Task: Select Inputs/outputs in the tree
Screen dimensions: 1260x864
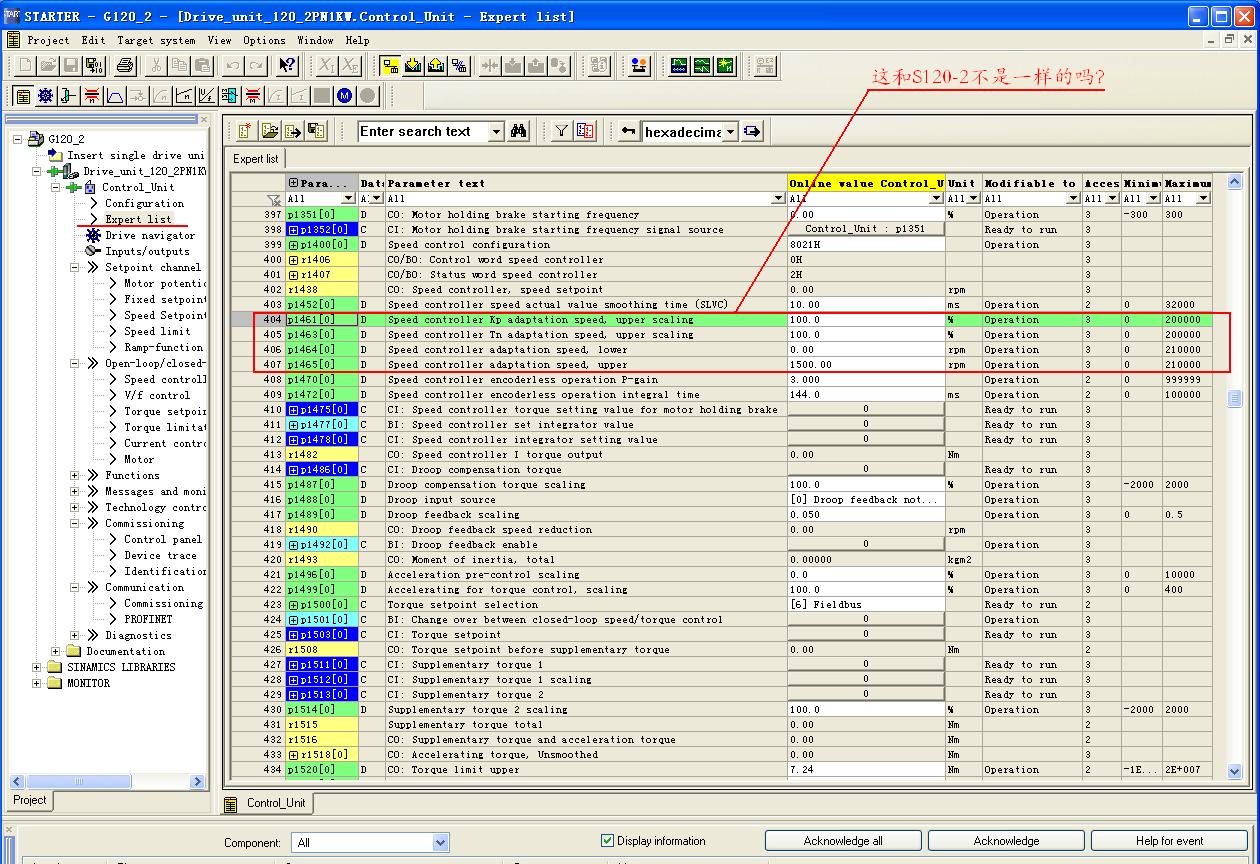Action: 147,251
